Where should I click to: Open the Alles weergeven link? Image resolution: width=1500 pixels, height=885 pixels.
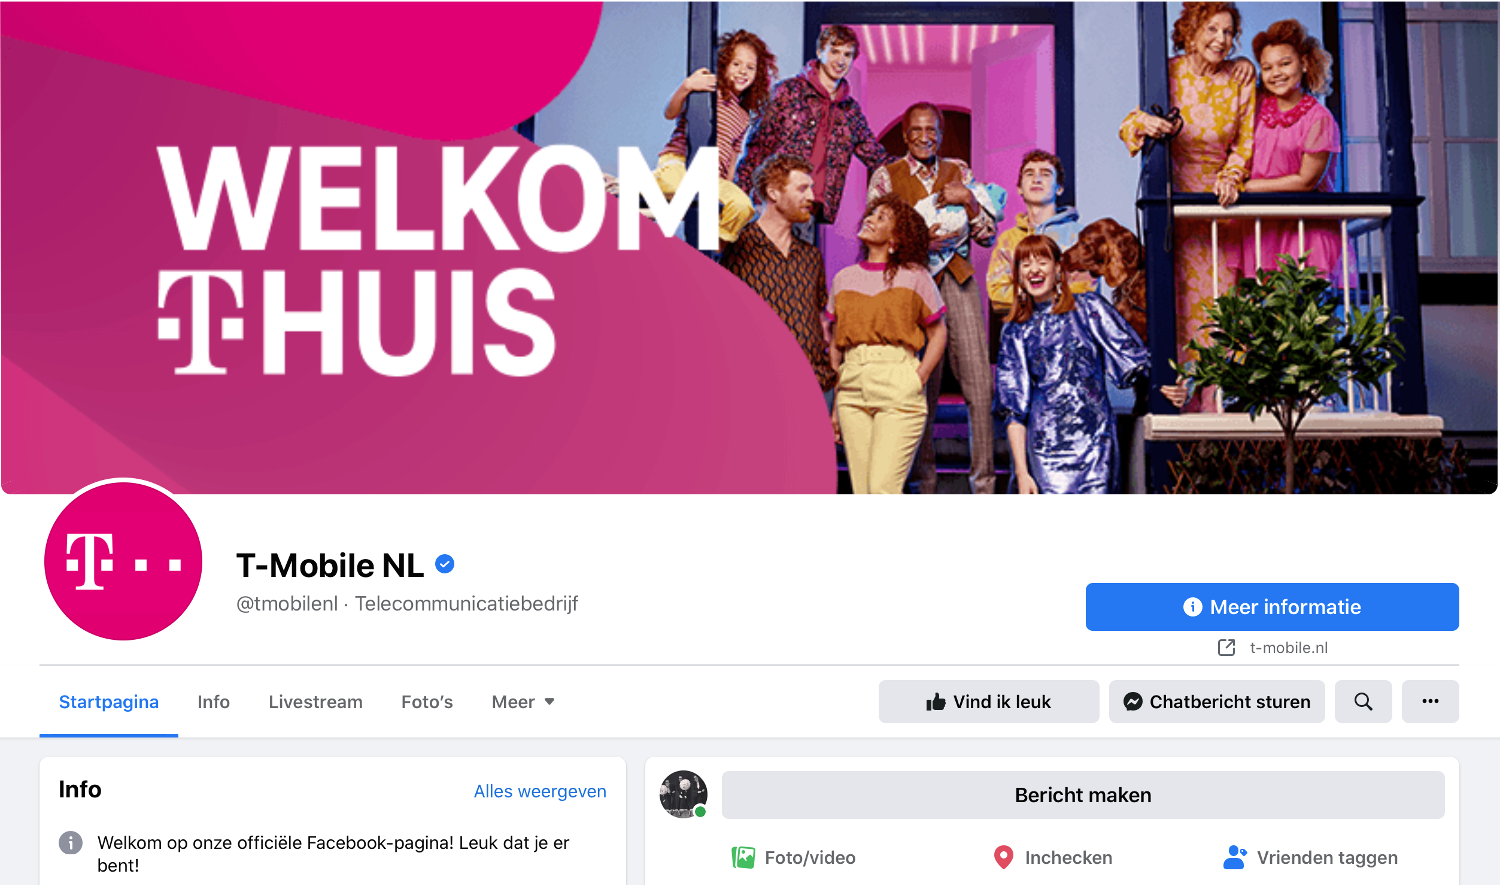pyautogui.click(x=540, y=791)
